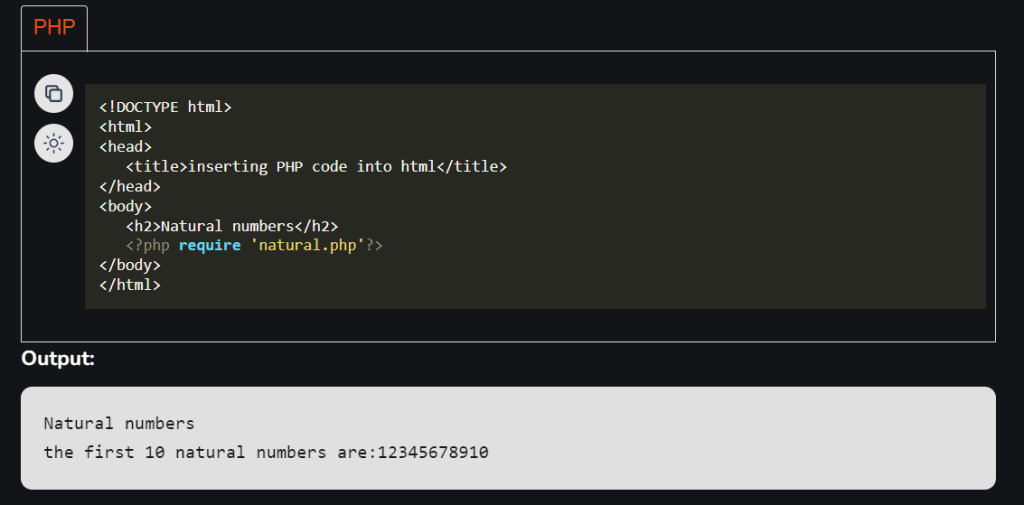Viewport: 1024px width, 505px height.
Task: Click the <?php opening tag
Action: [x=147, y=245]
